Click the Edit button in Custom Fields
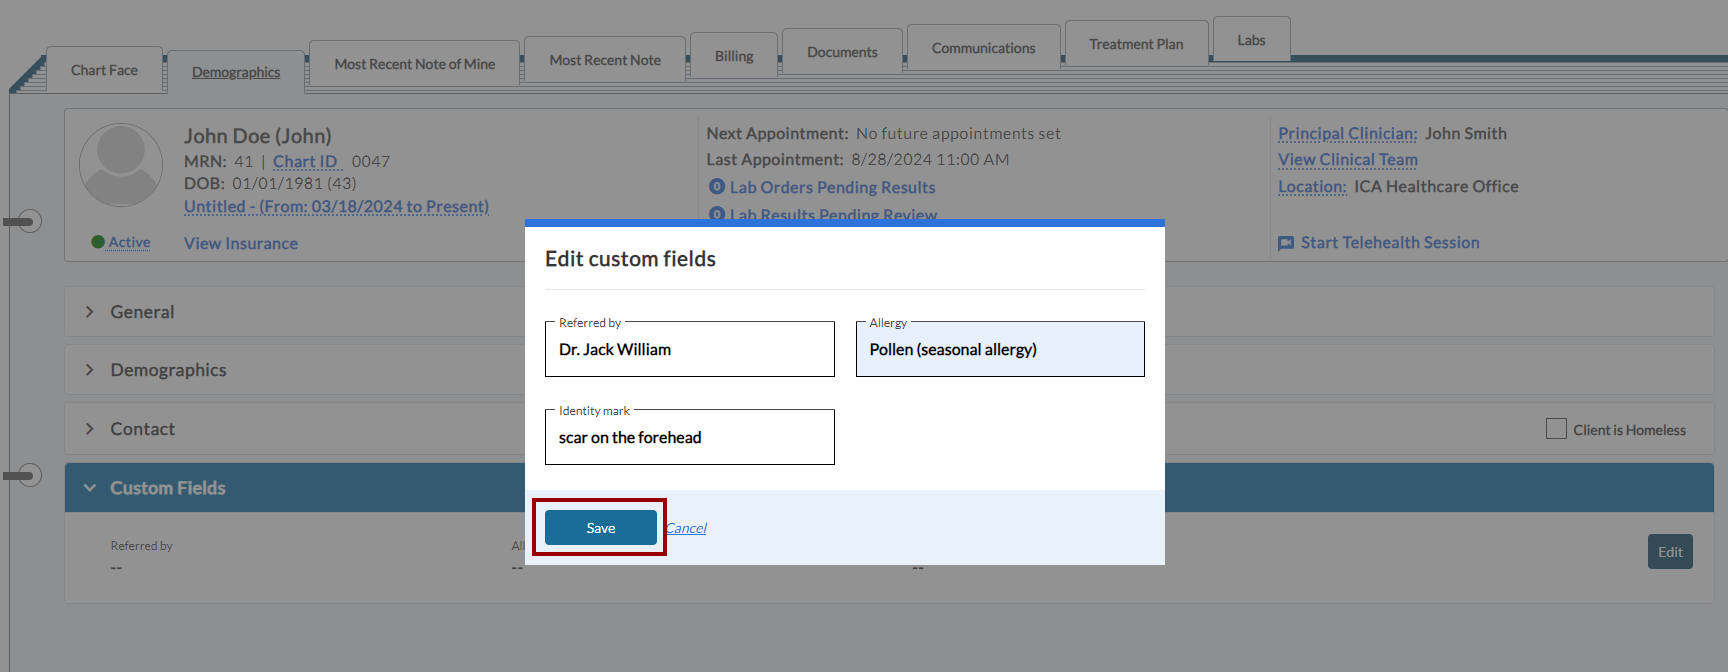1728x672 pixels. [x=1670, y=552]
